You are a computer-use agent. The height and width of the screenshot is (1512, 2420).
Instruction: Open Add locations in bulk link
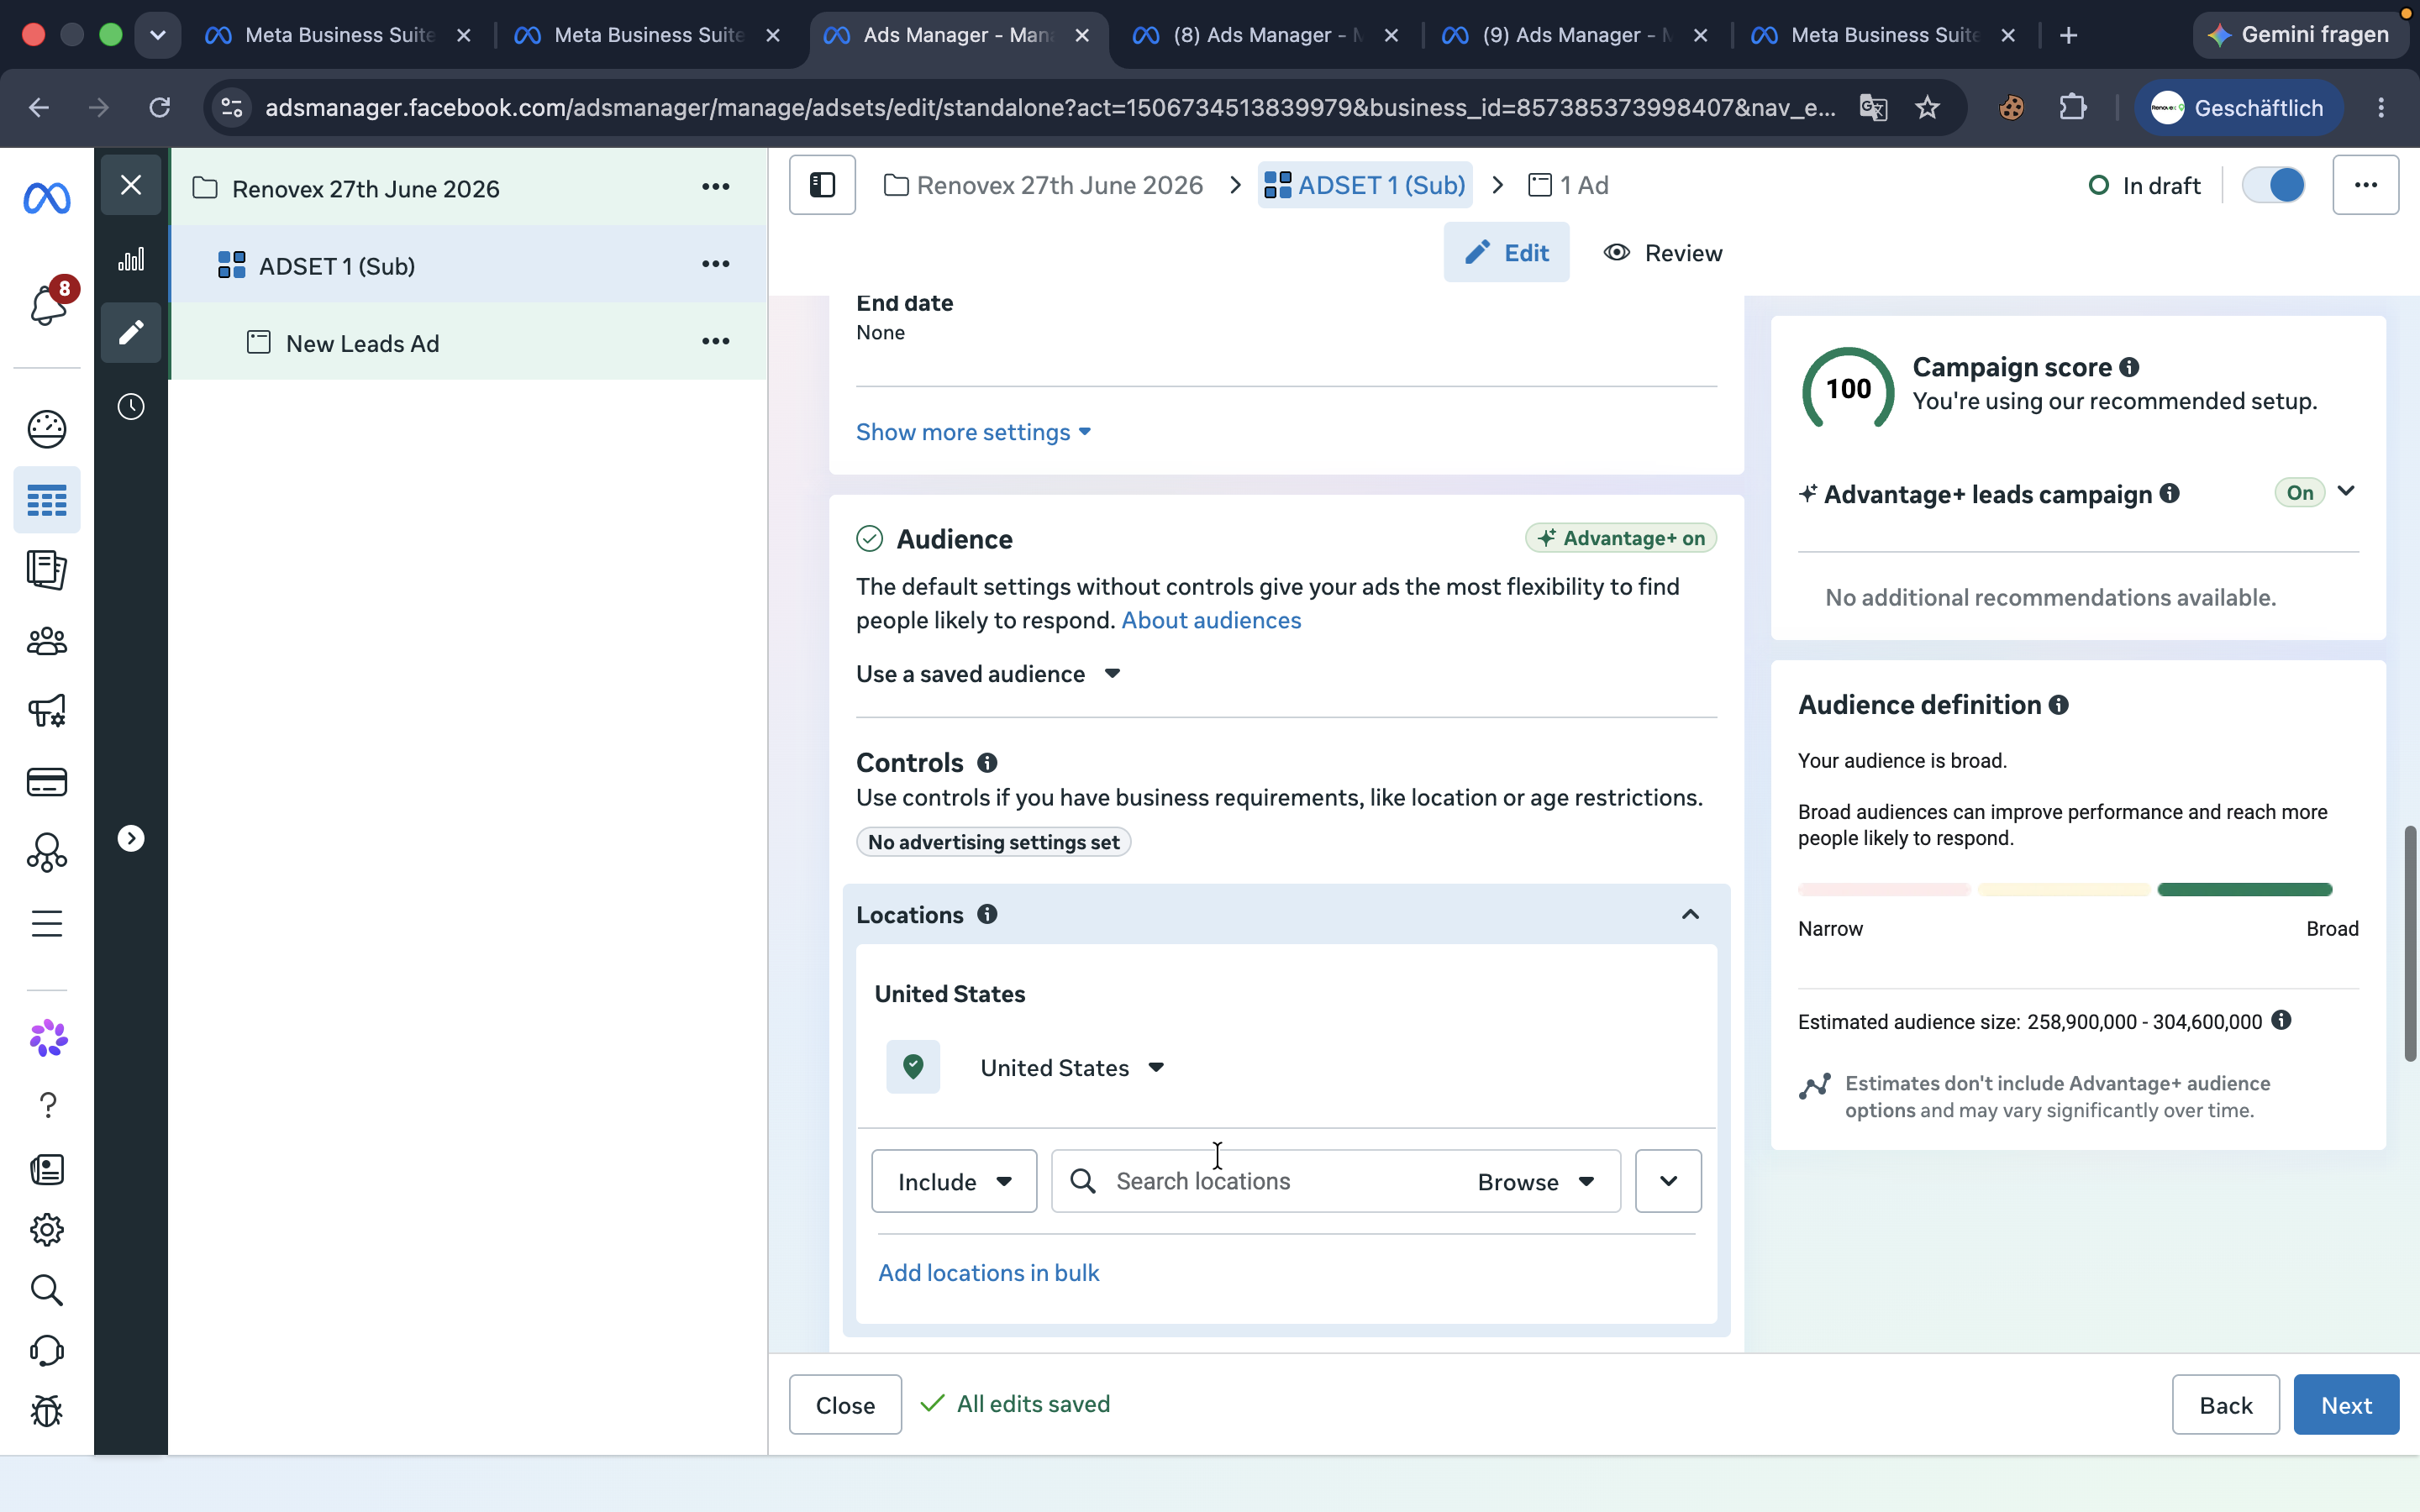[x=988, y=1273]
